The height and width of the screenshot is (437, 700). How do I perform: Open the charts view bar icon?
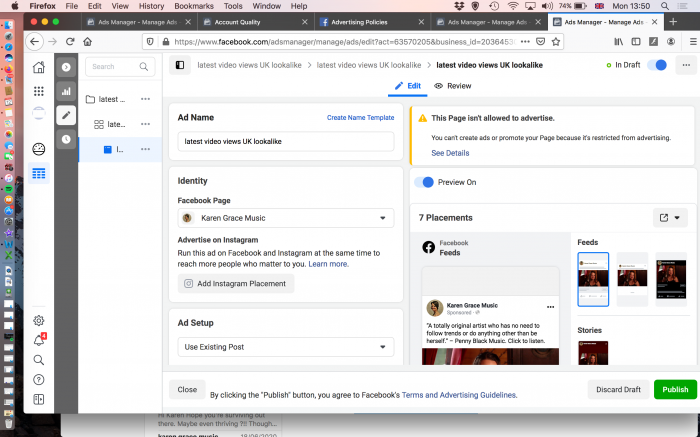(66, 91)
